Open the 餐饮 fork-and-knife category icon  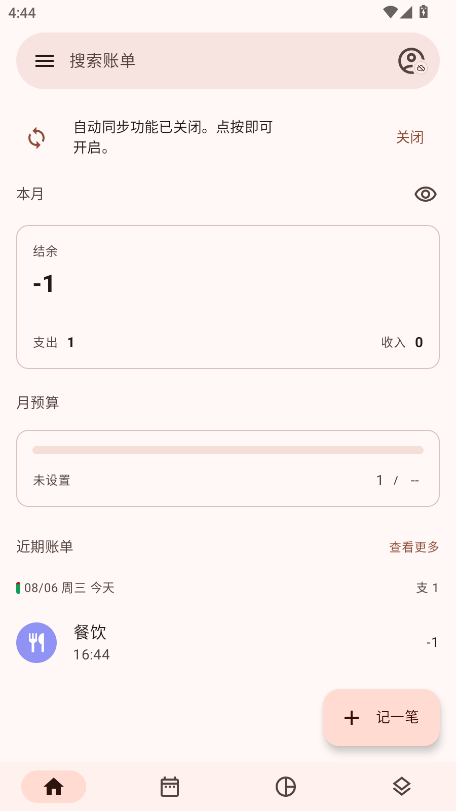37,642
